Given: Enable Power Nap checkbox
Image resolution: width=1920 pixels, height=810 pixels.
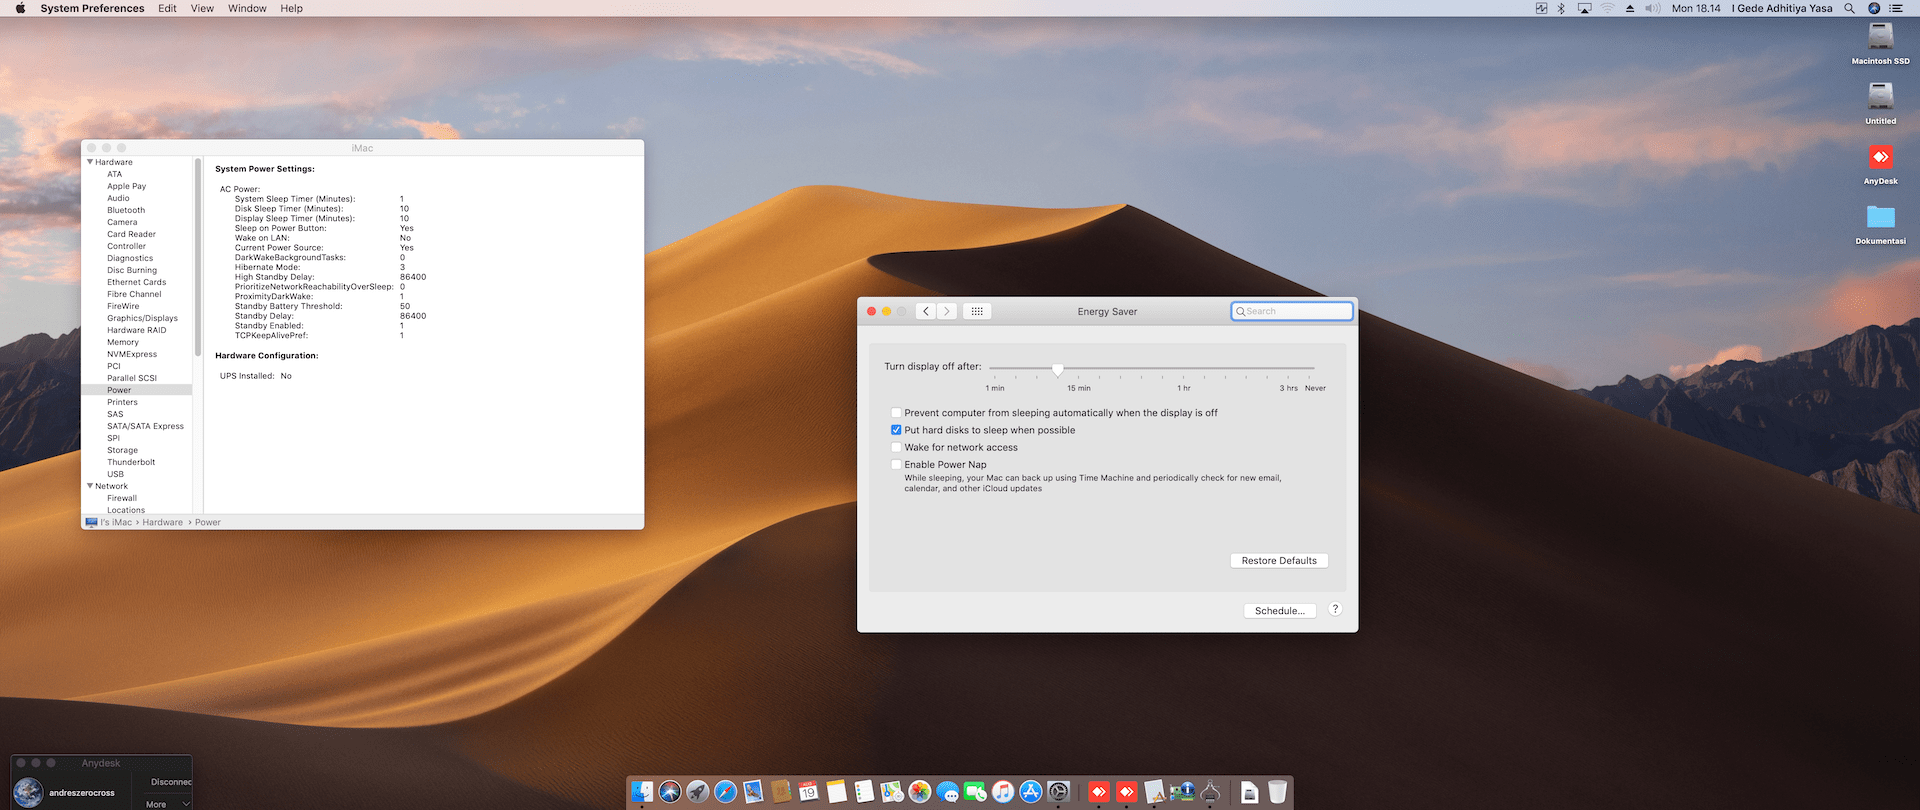Looking at the screenshot, I should click(896, 465).
